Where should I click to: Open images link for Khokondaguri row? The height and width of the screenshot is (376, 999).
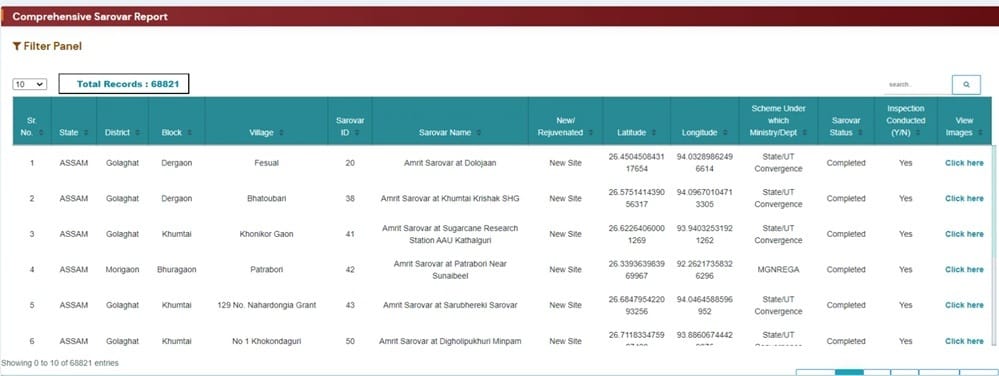point(964,341)
